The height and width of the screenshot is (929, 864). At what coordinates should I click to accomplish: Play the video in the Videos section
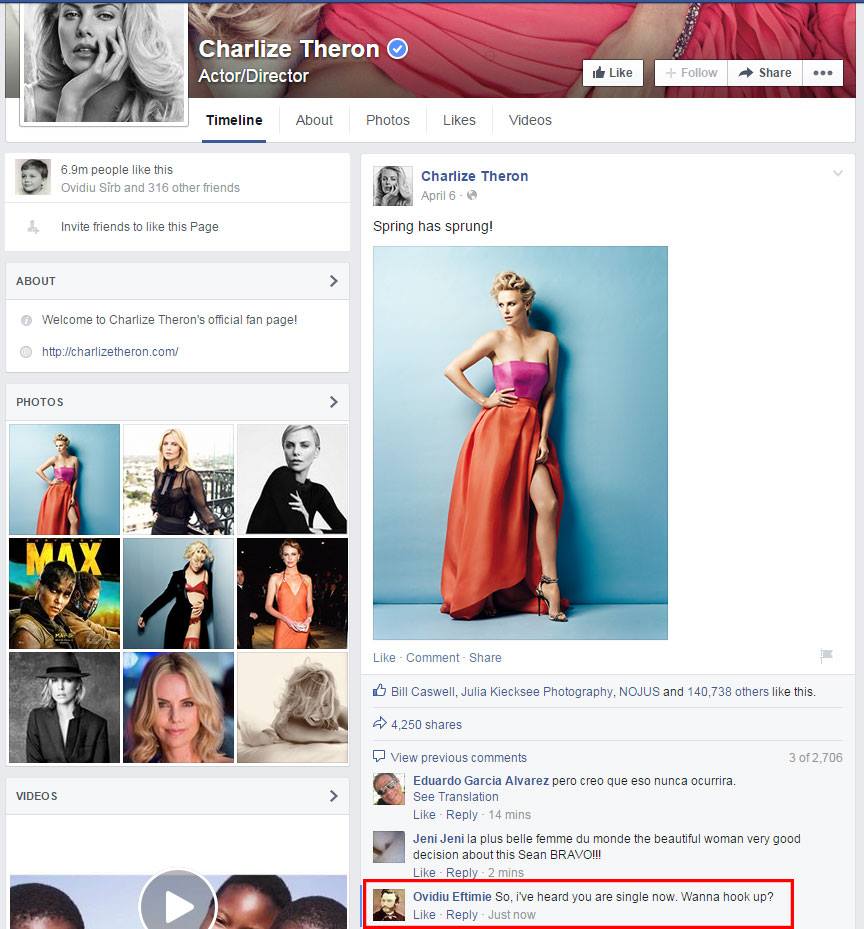coord(178,905)
